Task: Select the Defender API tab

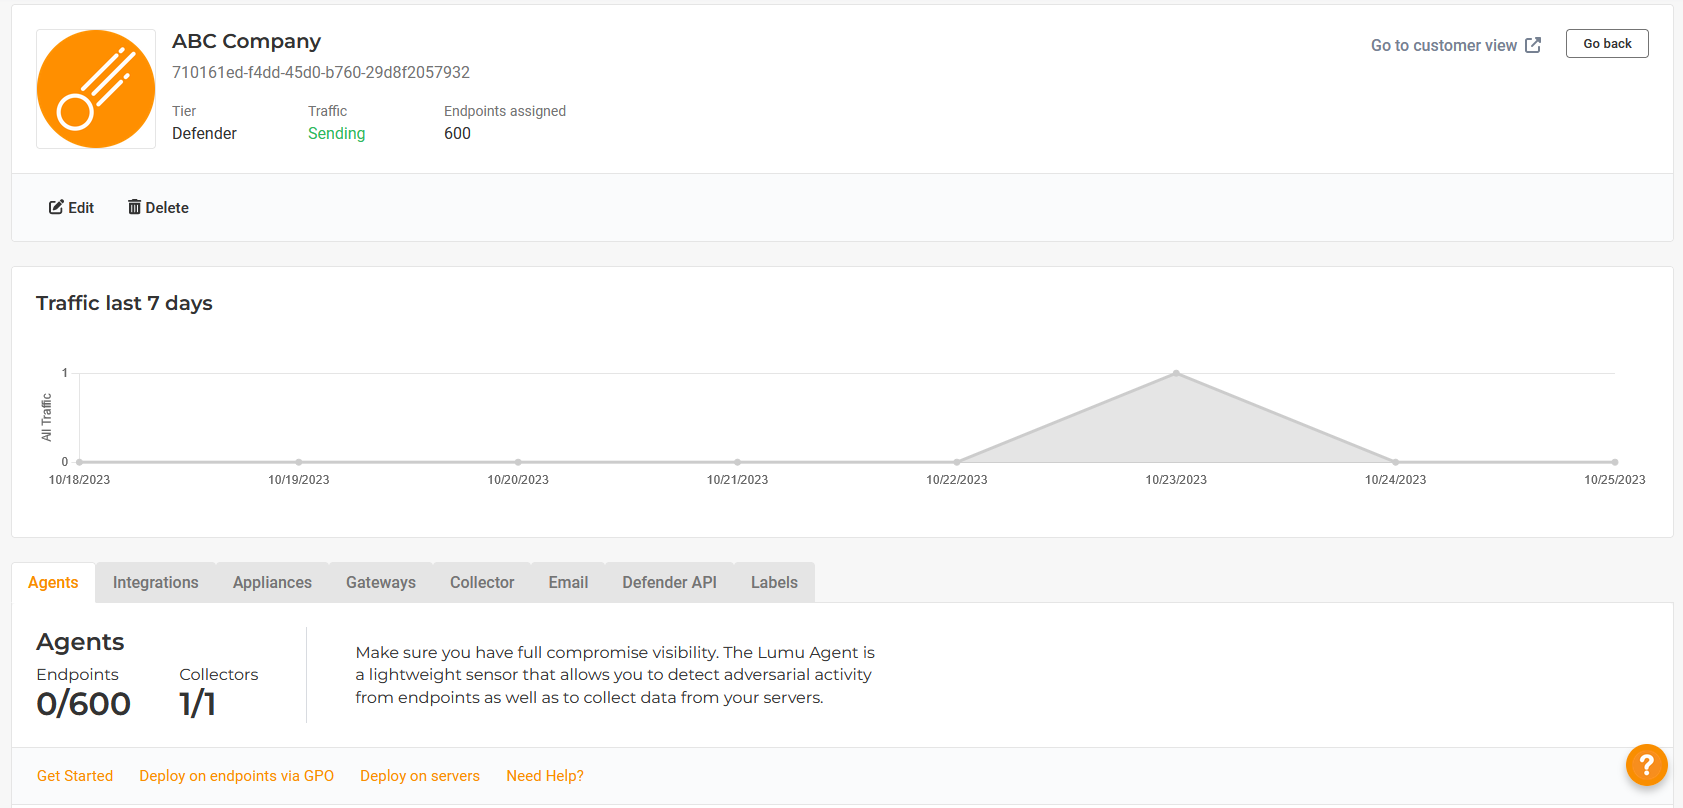Action: tap(669, 583)
